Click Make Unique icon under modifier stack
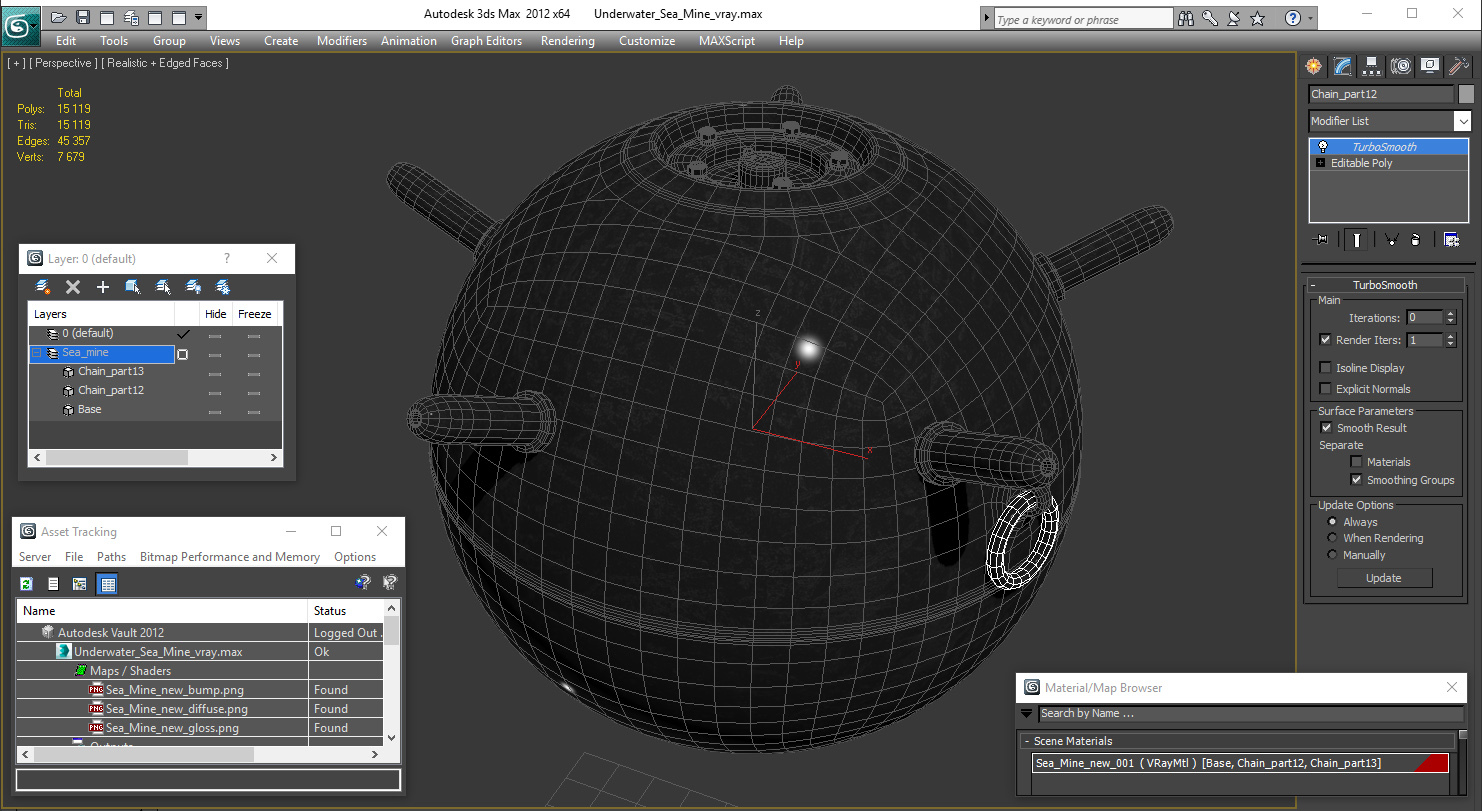 1391,239
